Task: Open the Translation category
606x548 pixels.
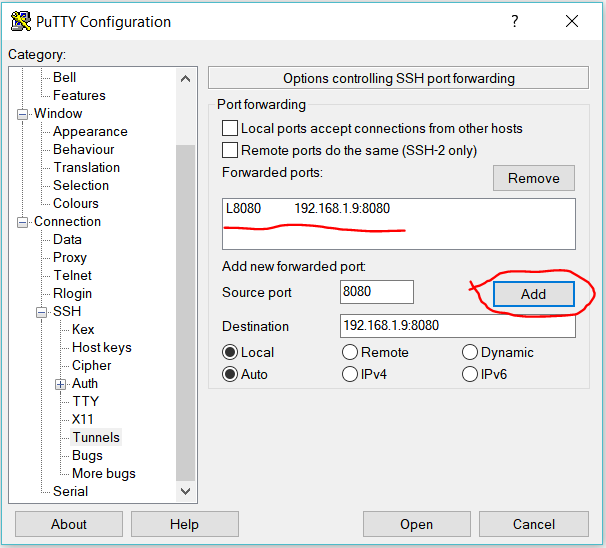Action: 87,168
